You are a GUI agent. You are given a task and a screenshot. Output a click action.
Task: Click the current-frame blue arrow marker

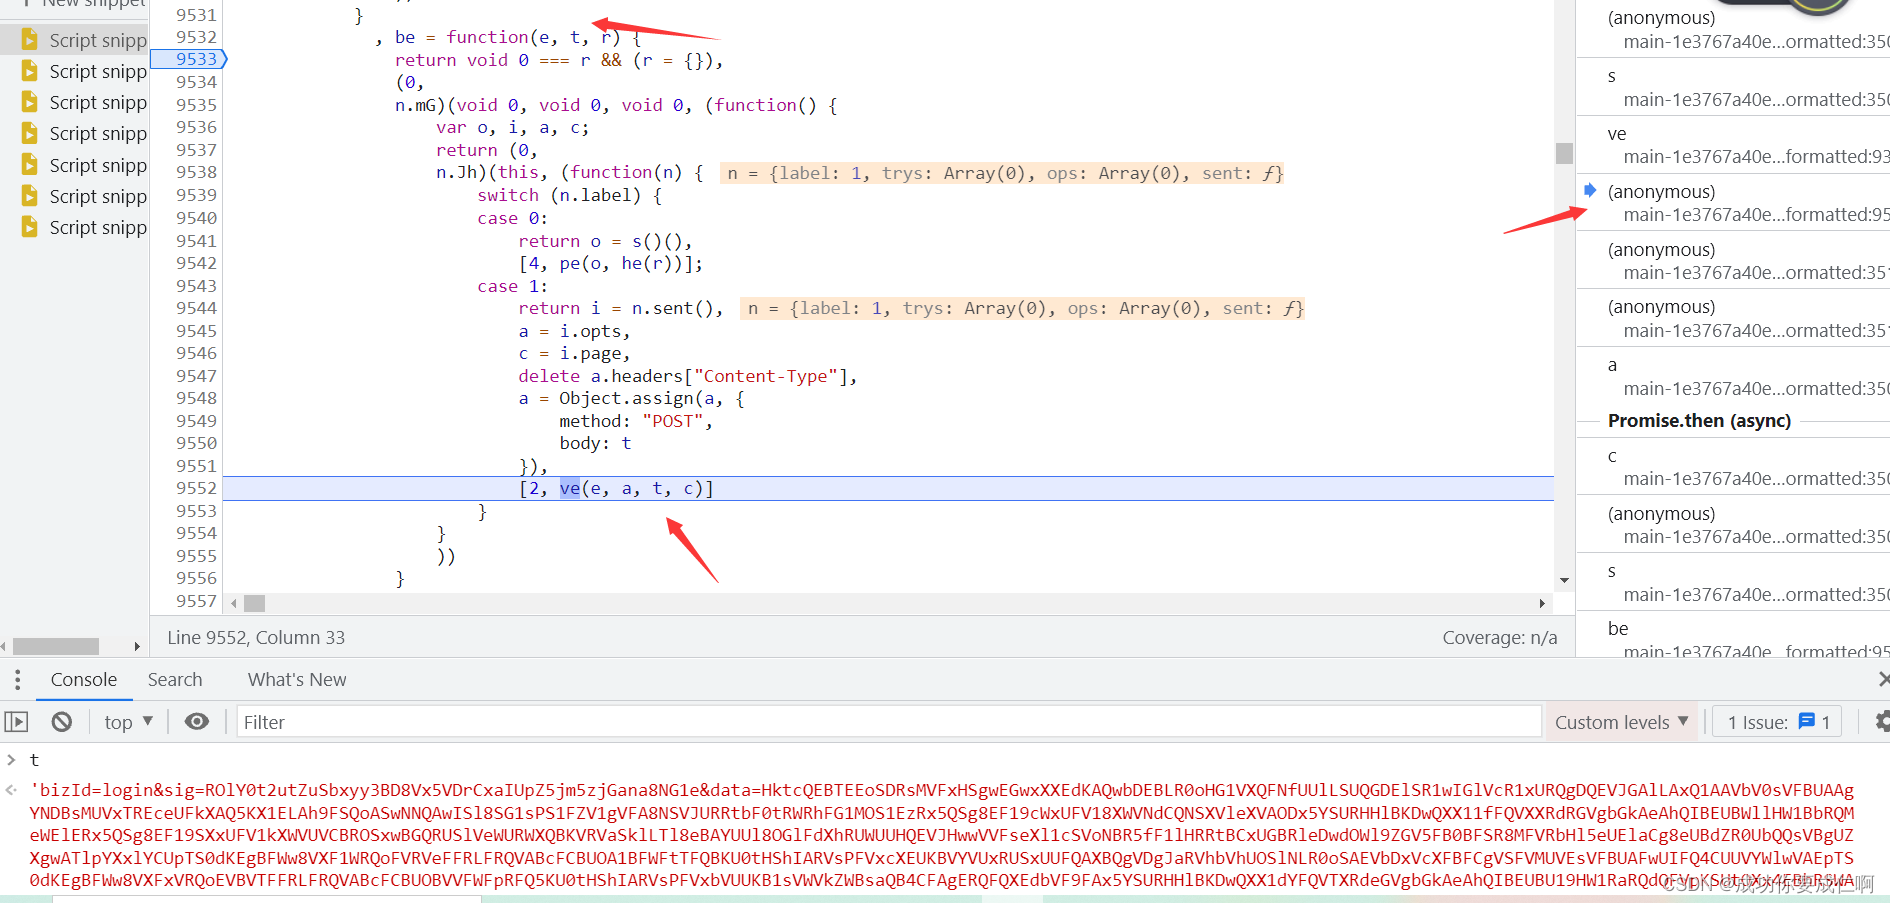tap(1590, 190)
